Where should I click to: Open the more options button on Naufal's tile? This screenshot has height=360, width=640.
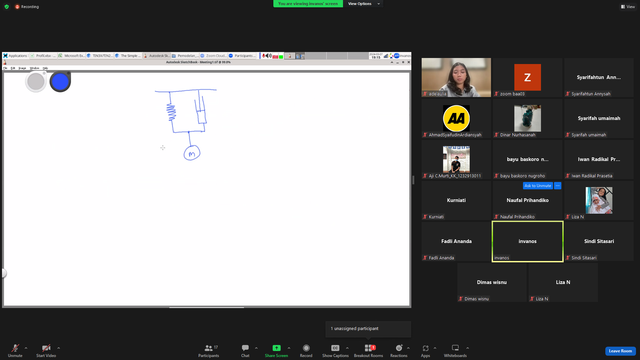[558, 186]
